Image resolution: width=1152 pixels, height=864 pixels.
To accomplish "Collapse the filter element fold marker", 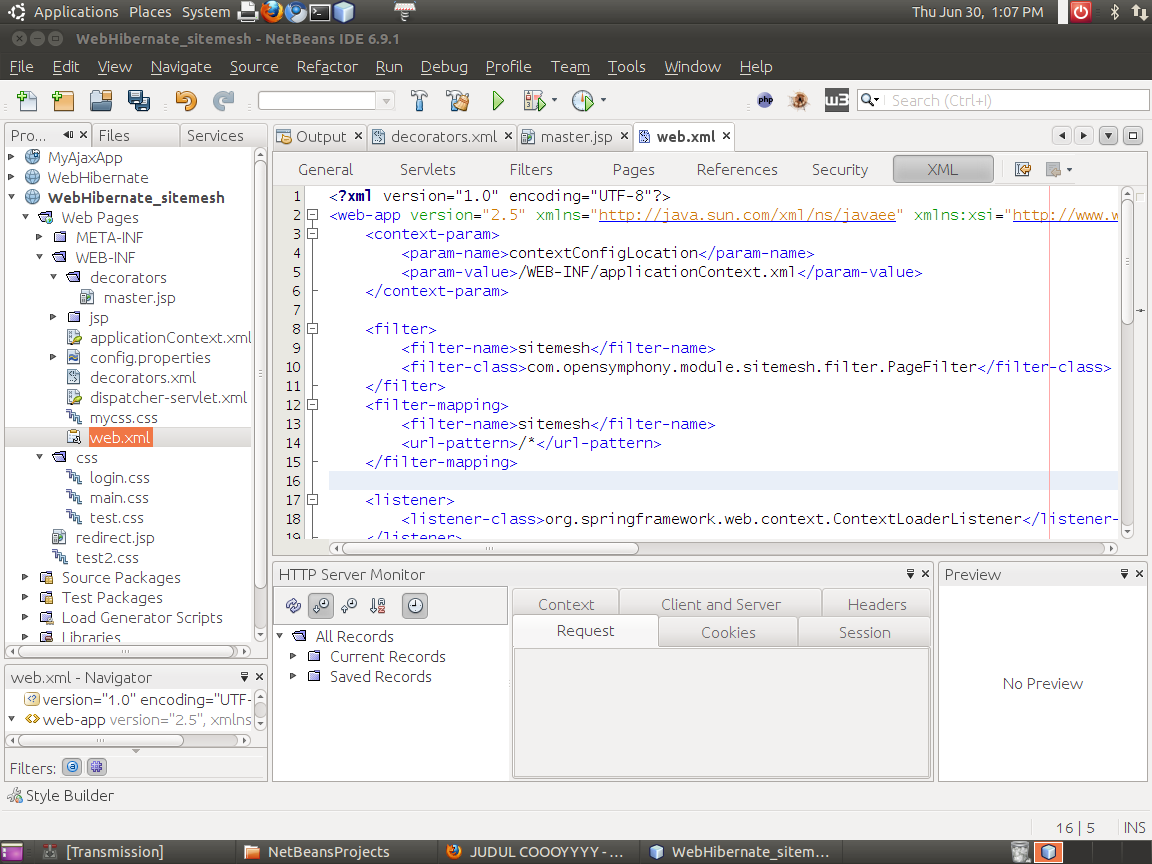I will (x=312, y=328).
